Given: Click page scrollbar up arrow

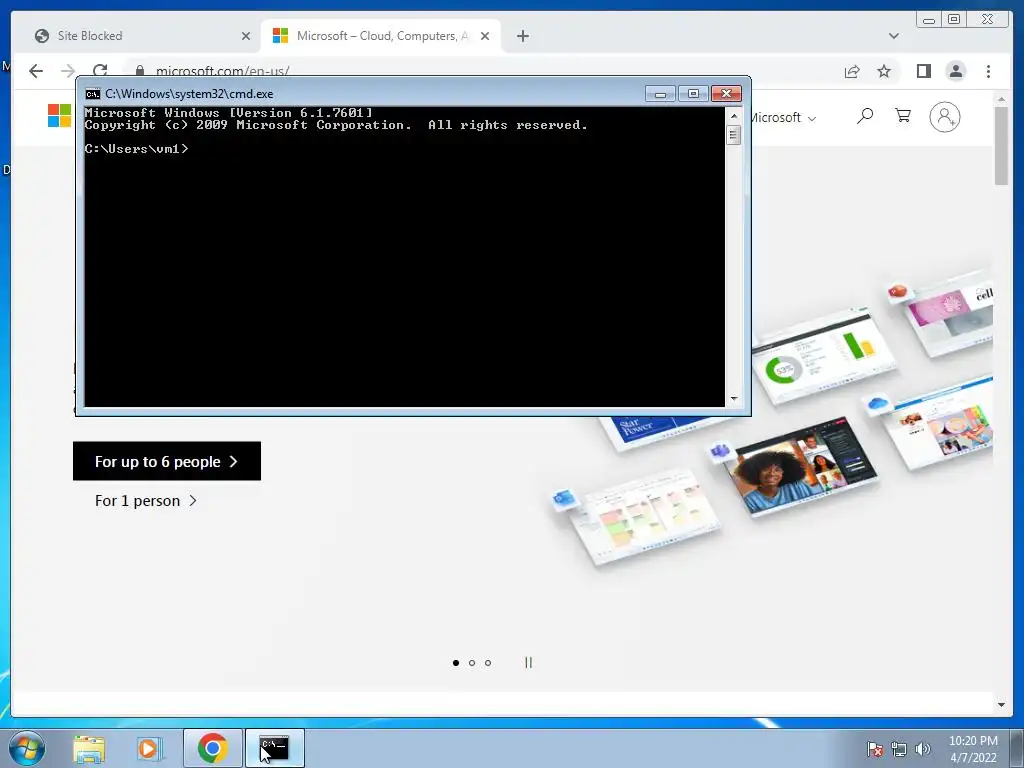Looking at the screenshot, I should (x=1001, y=99).
